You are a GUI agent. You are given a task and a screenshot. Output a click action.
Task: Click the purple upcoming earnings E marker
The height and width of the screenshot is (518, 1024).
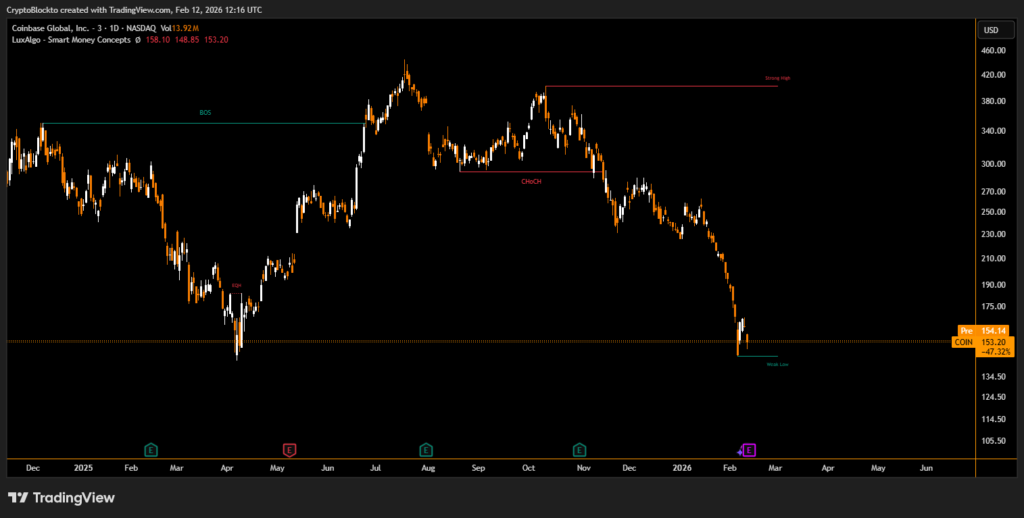[749, 450]
